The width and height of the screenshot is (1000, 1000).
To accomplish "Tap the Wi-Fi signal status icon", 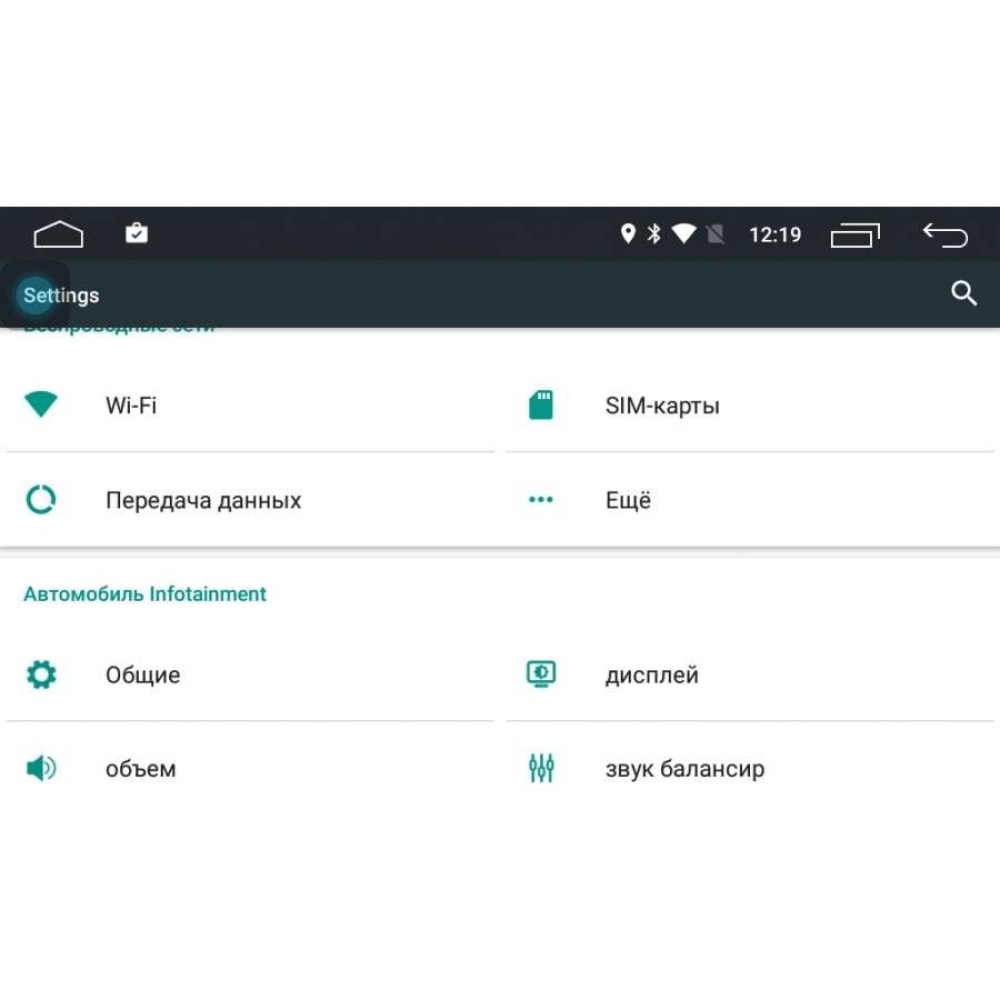I will coord(684,233).
